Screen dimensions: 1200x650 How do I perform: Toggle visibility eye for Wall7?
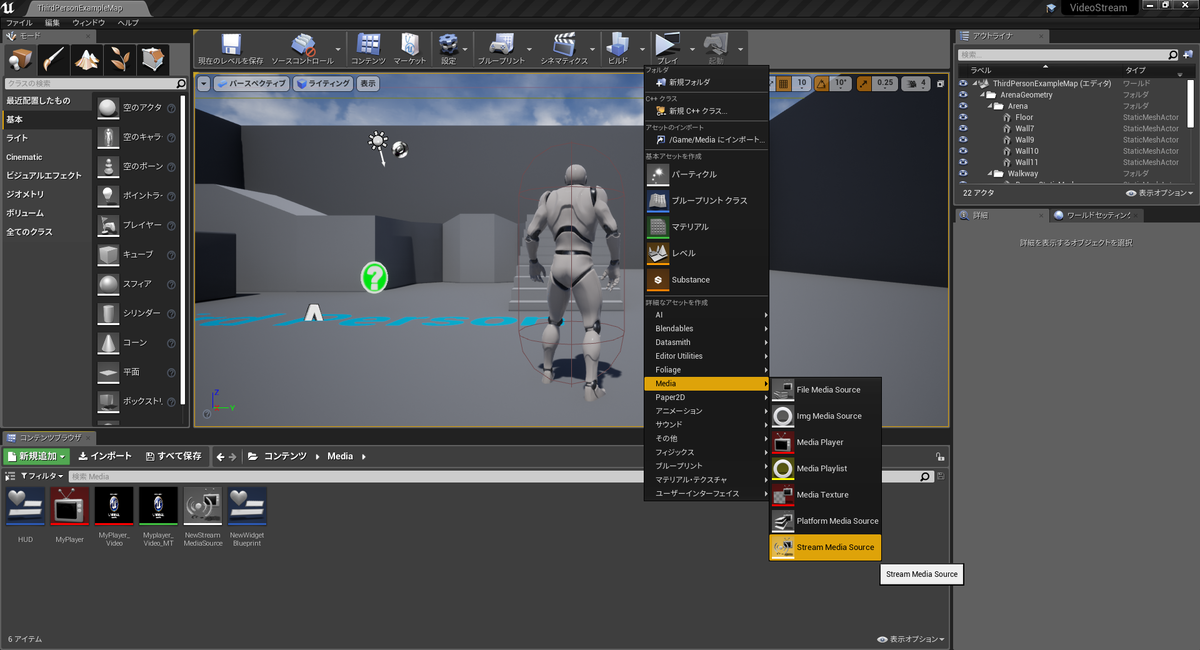[x=963, y=129]
